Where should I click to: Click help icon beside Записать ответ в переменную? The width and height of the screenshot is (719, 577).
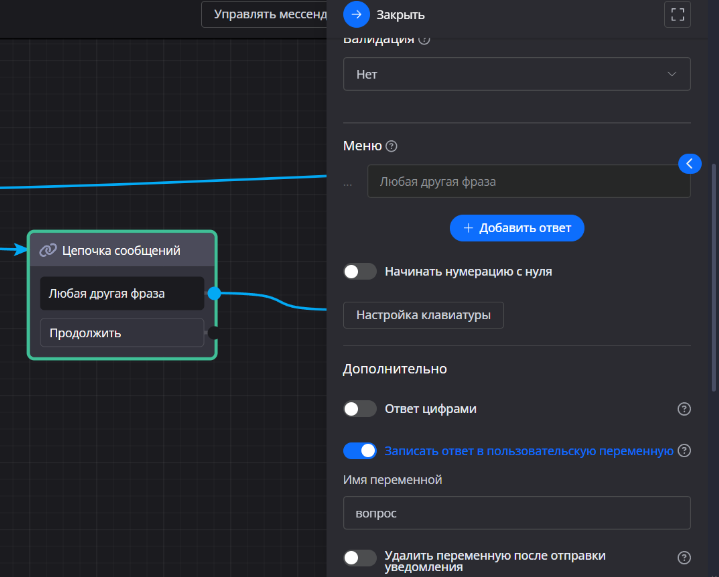tap(684, 451)
